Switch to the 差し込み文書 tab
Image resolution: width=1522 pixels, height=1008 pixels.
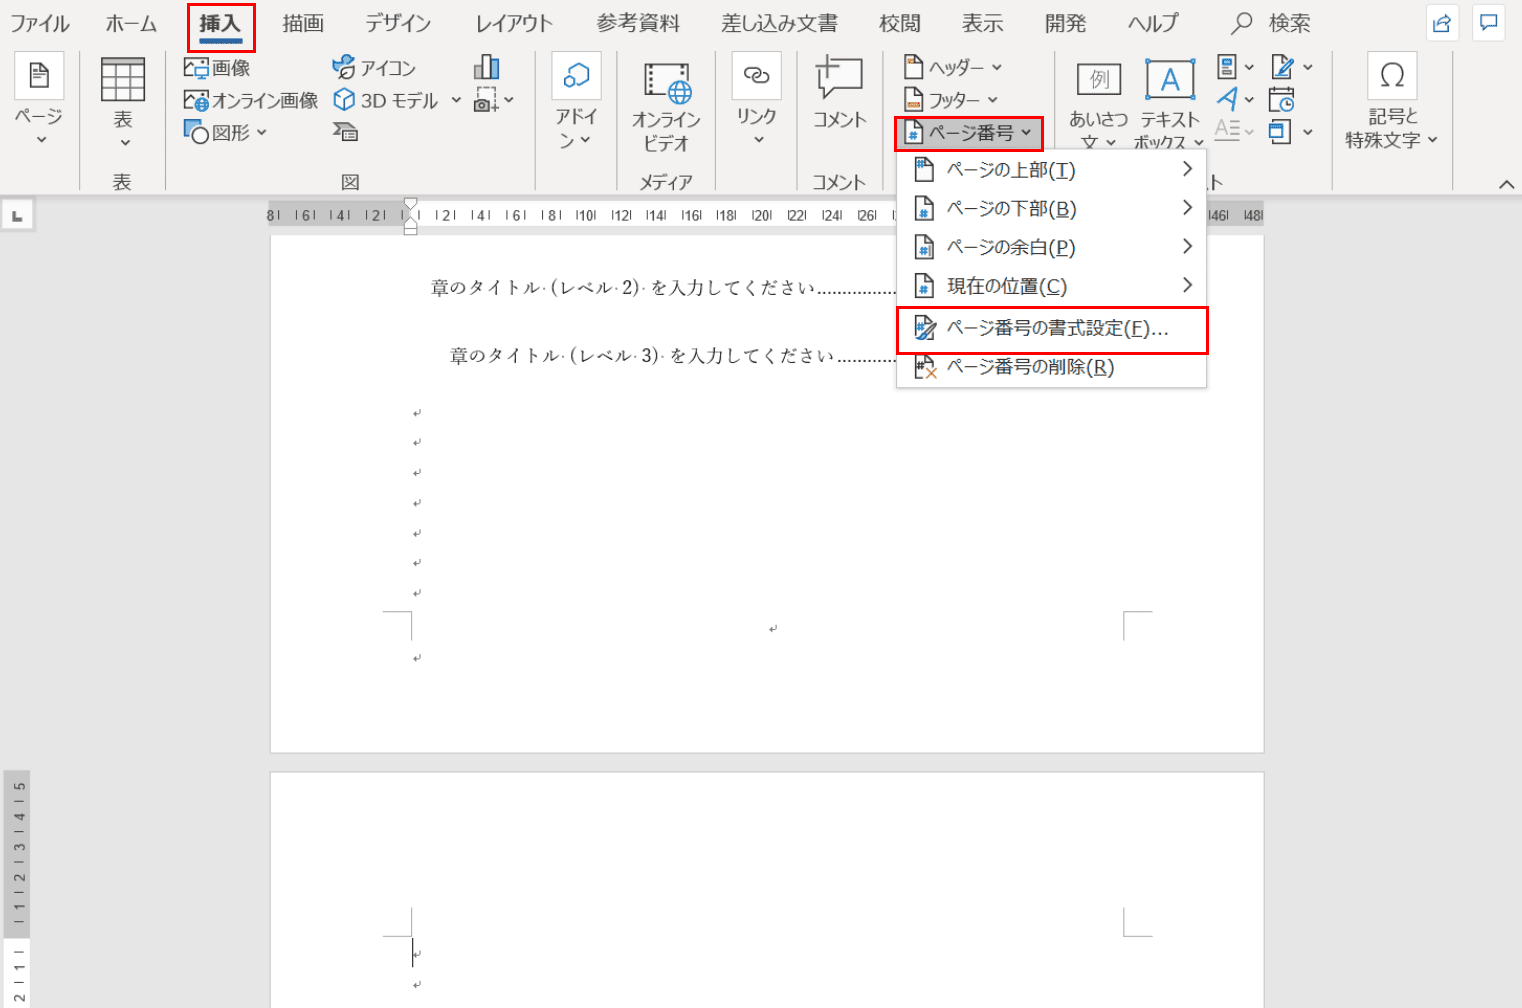(x=780, y=23)
